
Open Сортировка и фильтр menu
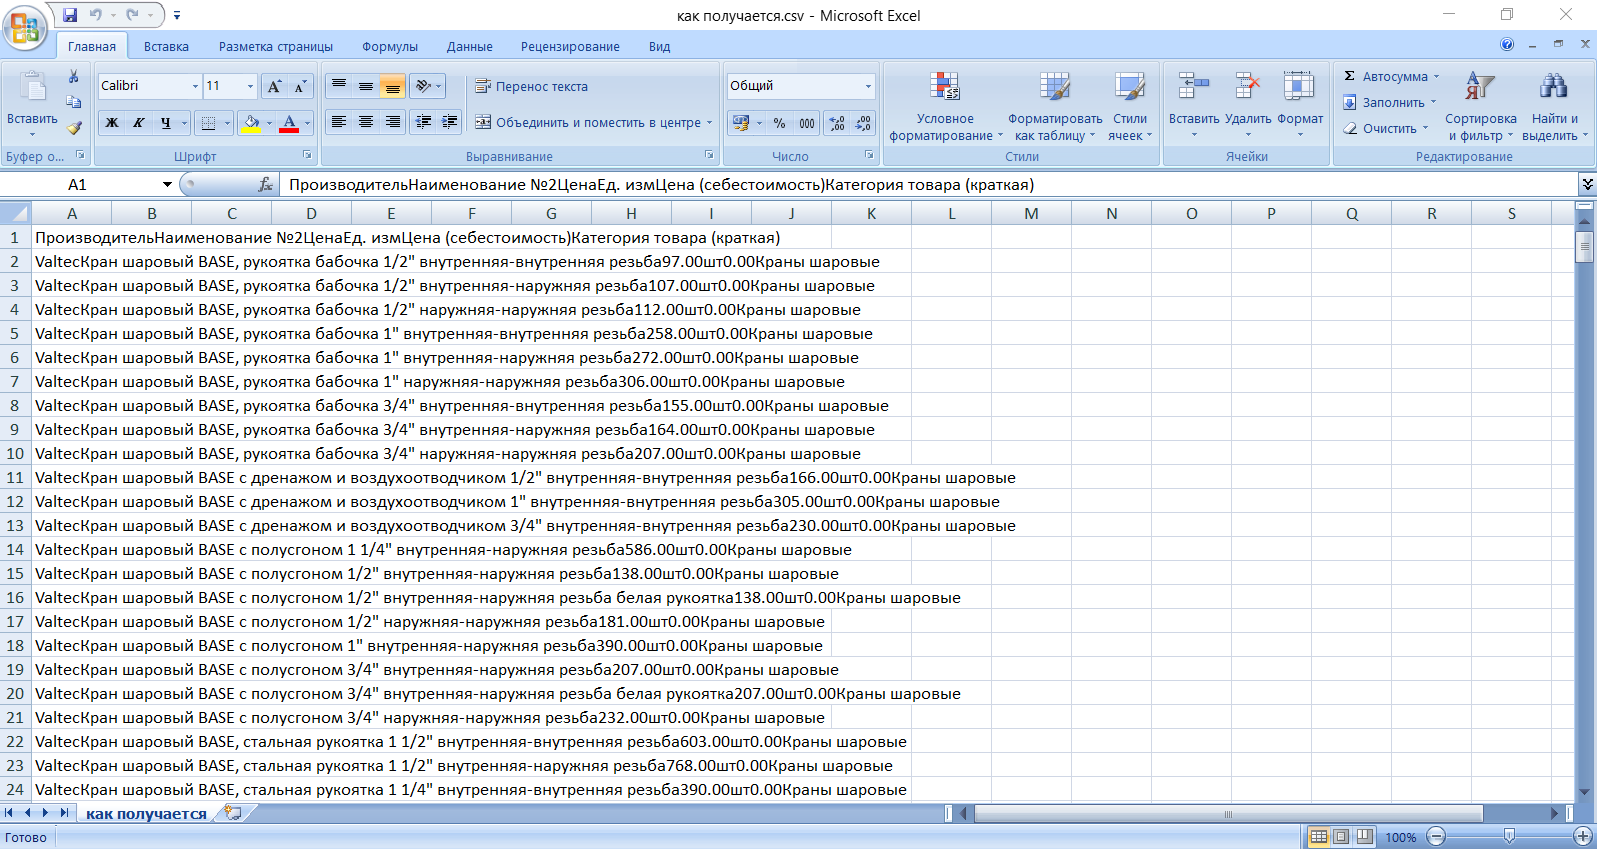coord(1480,106)
